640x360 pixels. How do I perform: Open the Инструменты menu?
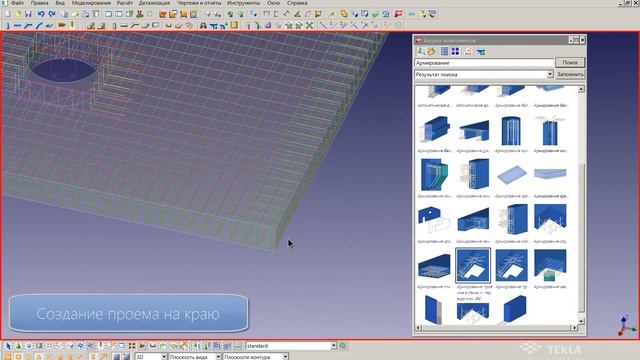point(243,3)
